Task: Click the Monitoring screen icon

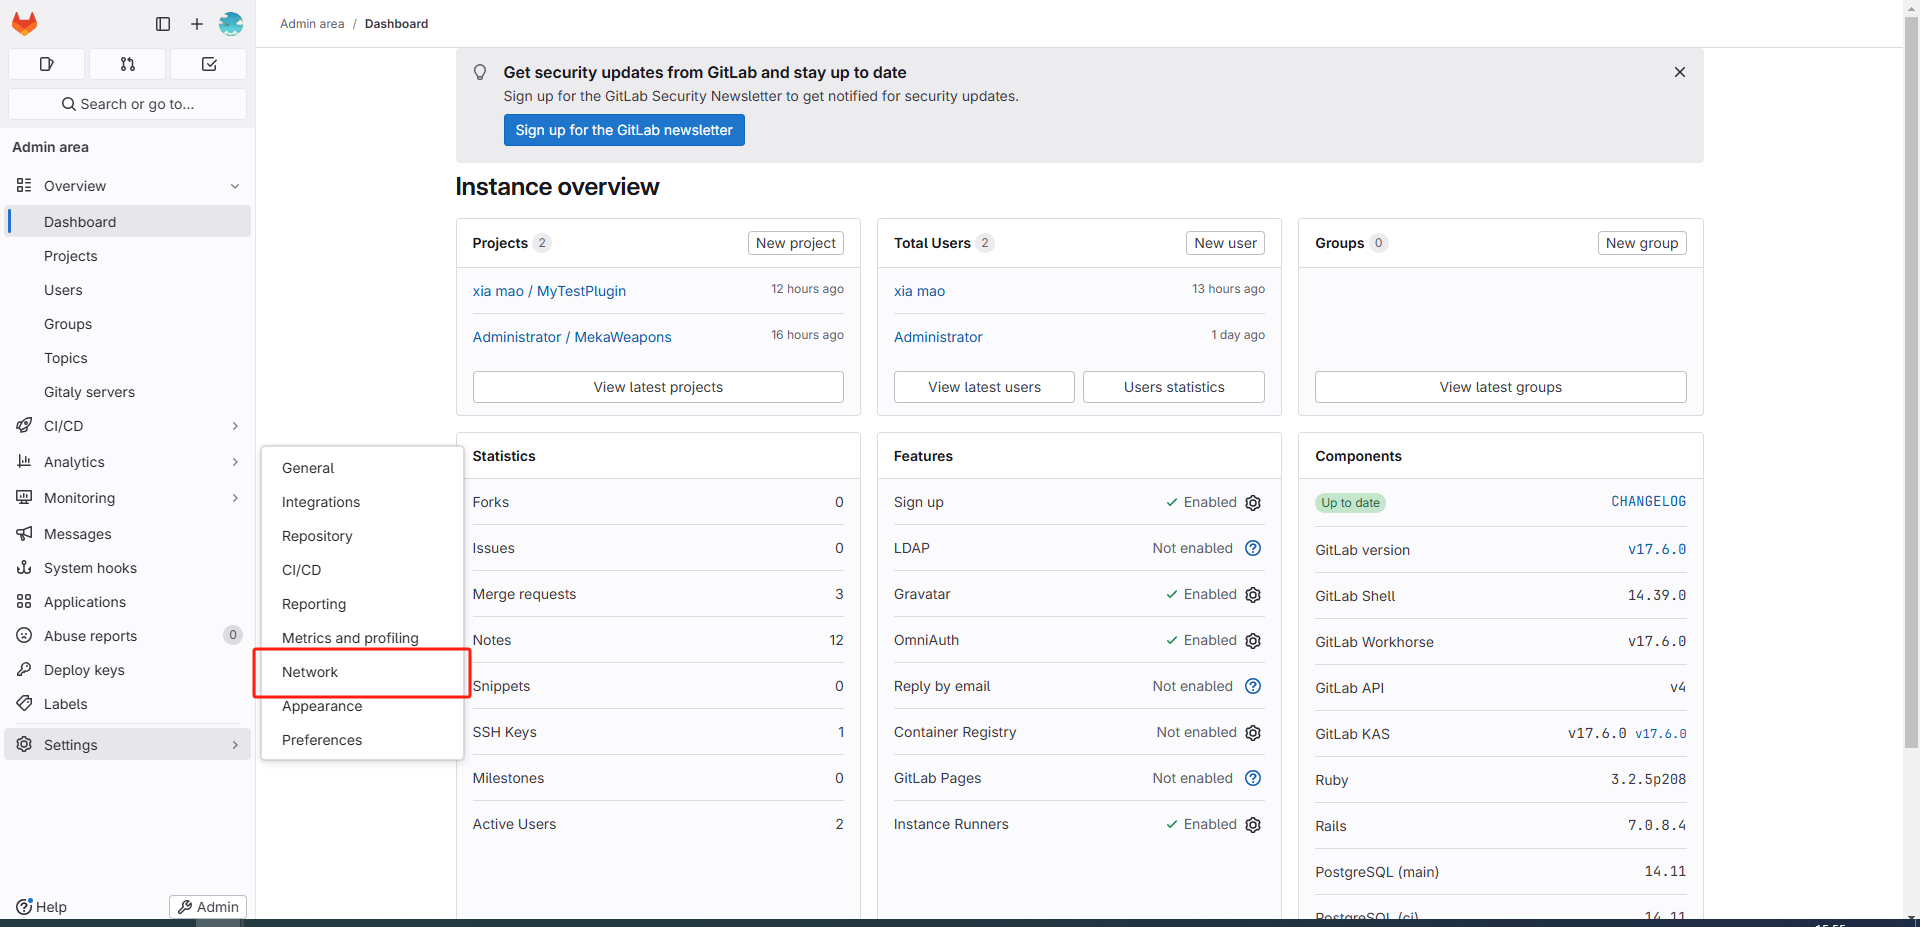Action: 24,498
